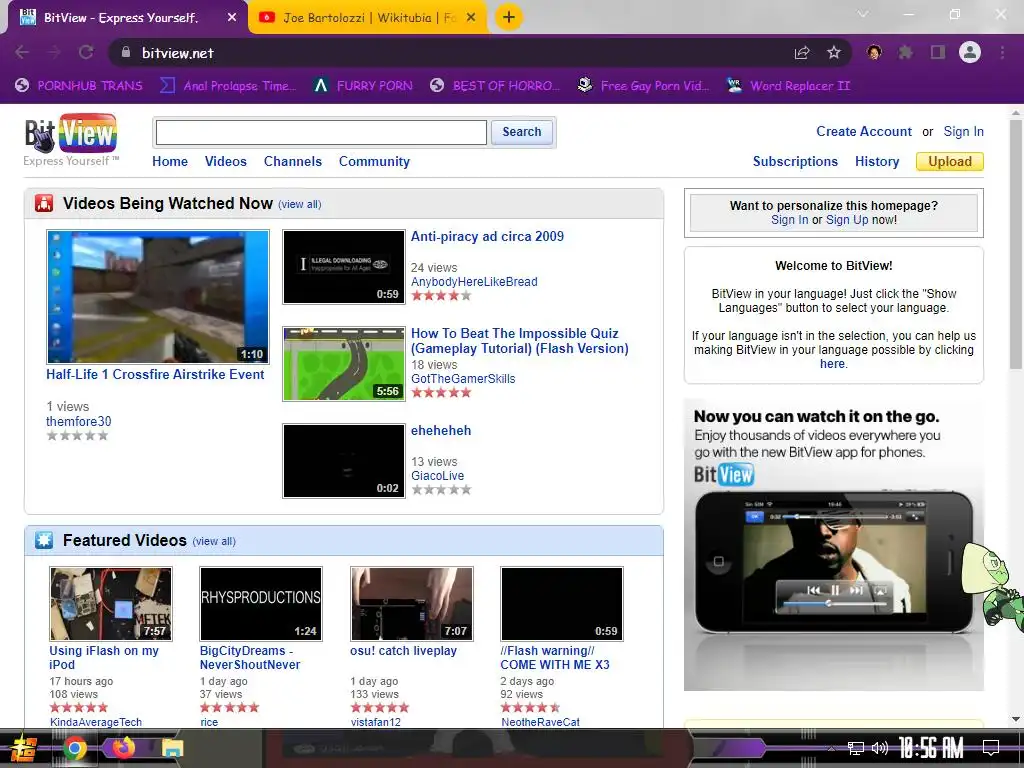Launch Chrome from the taskbar
Viewport: 1024px width, 768px height.
(74, 748)
